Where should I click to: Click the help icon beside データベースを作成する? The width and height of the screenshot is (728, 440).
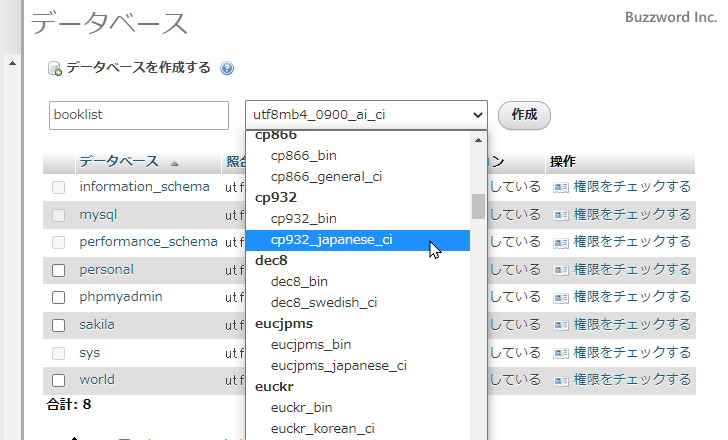227,68
